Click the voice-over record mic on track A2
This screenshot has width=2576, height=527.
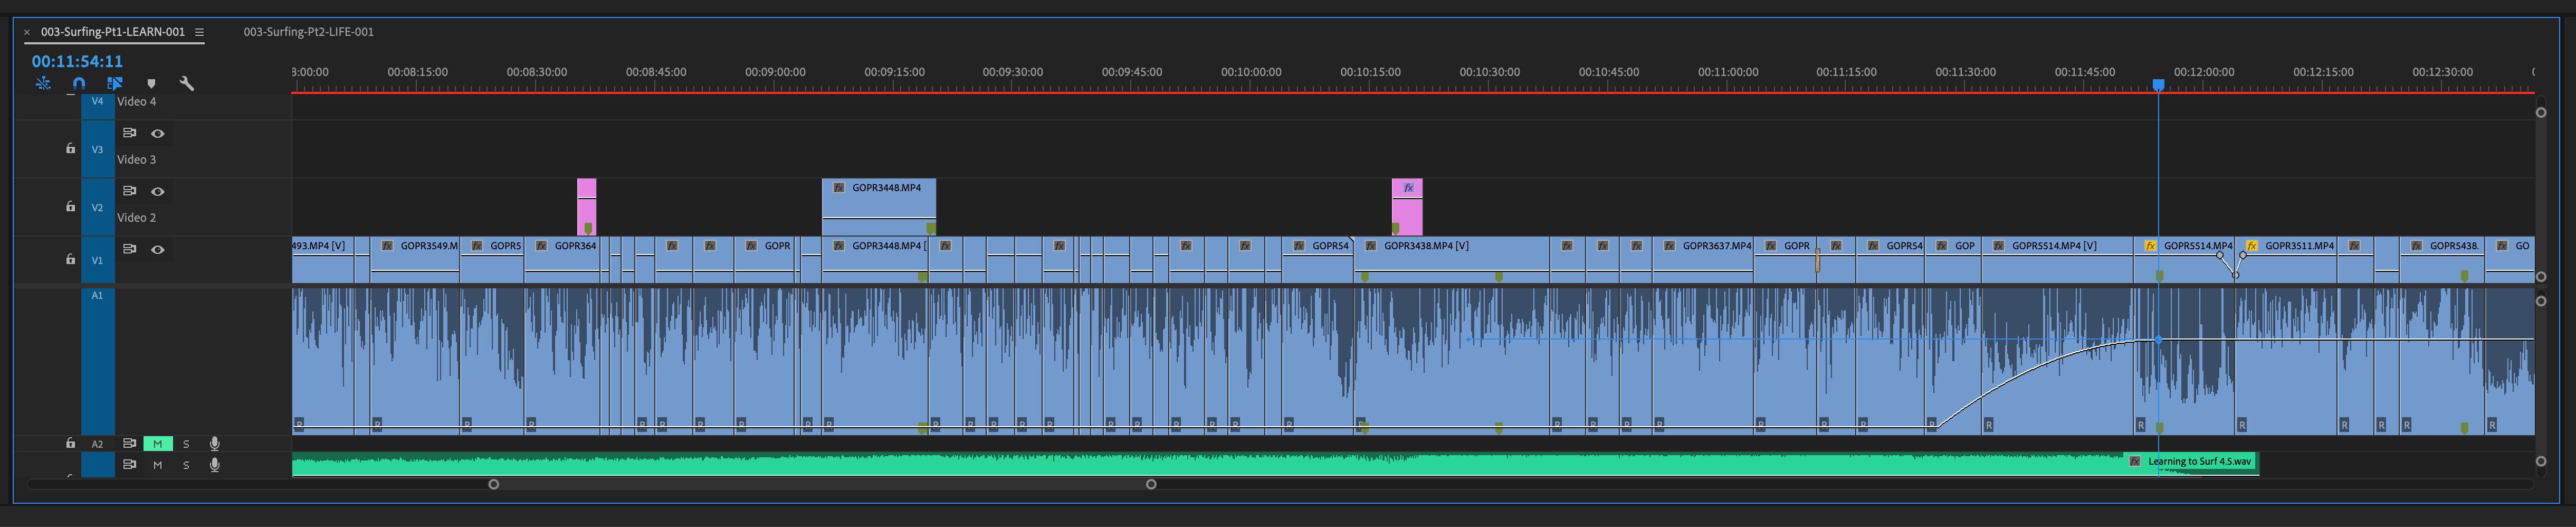(214, 443)
